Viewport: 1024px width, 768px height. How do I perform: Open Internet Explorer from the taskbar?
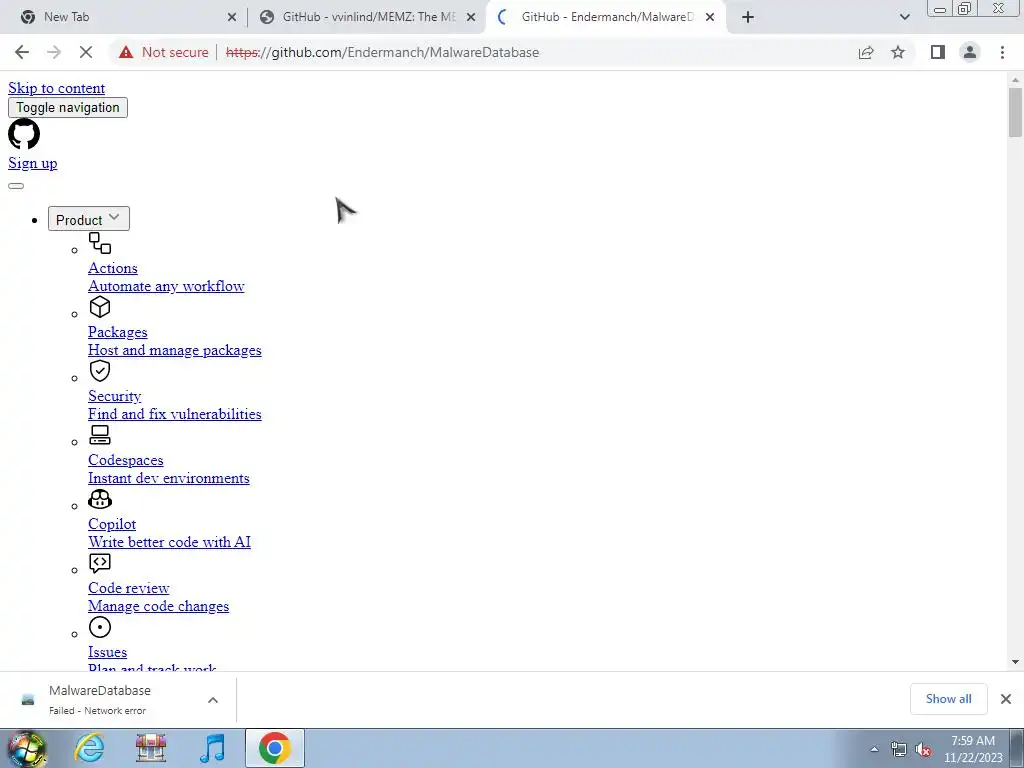pyautogui.click(x=89, y=748)
